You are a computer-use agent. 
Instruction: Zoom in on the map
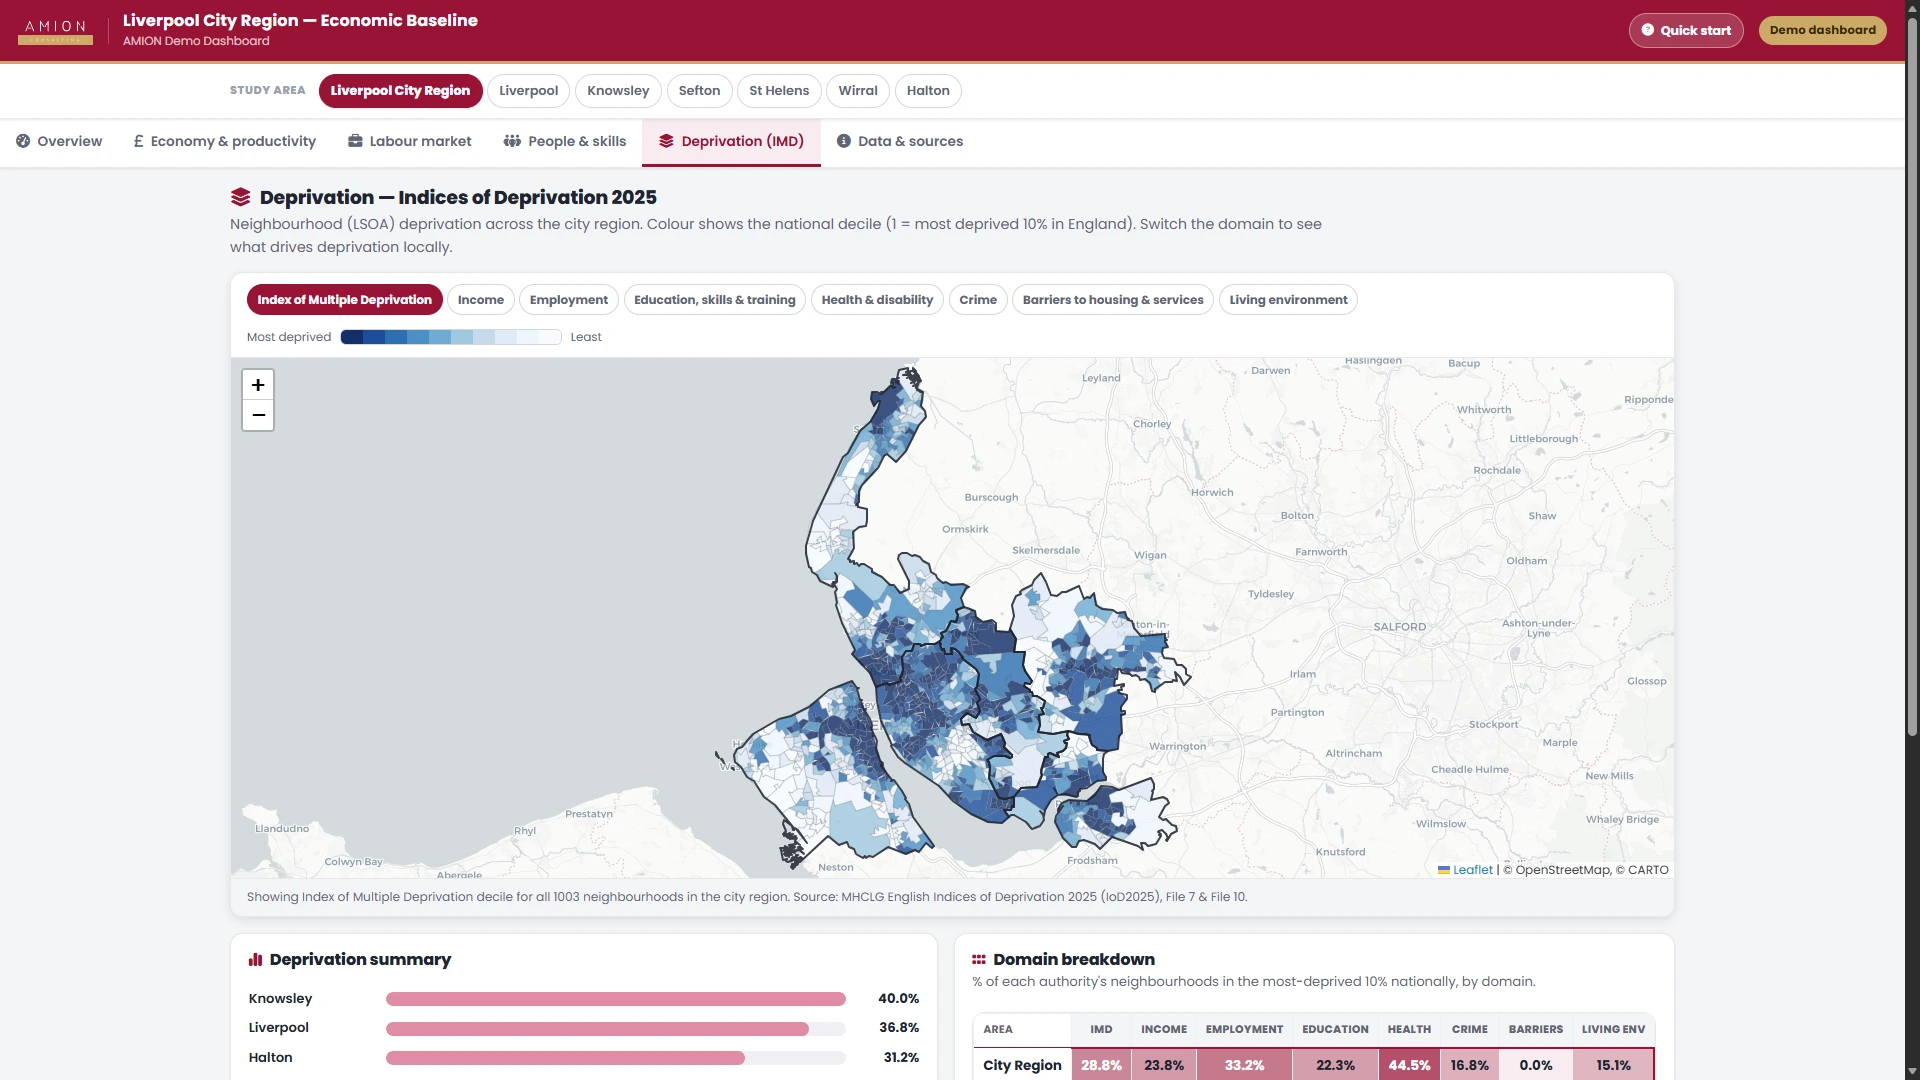pyautogui.click(x=258, y=385)
